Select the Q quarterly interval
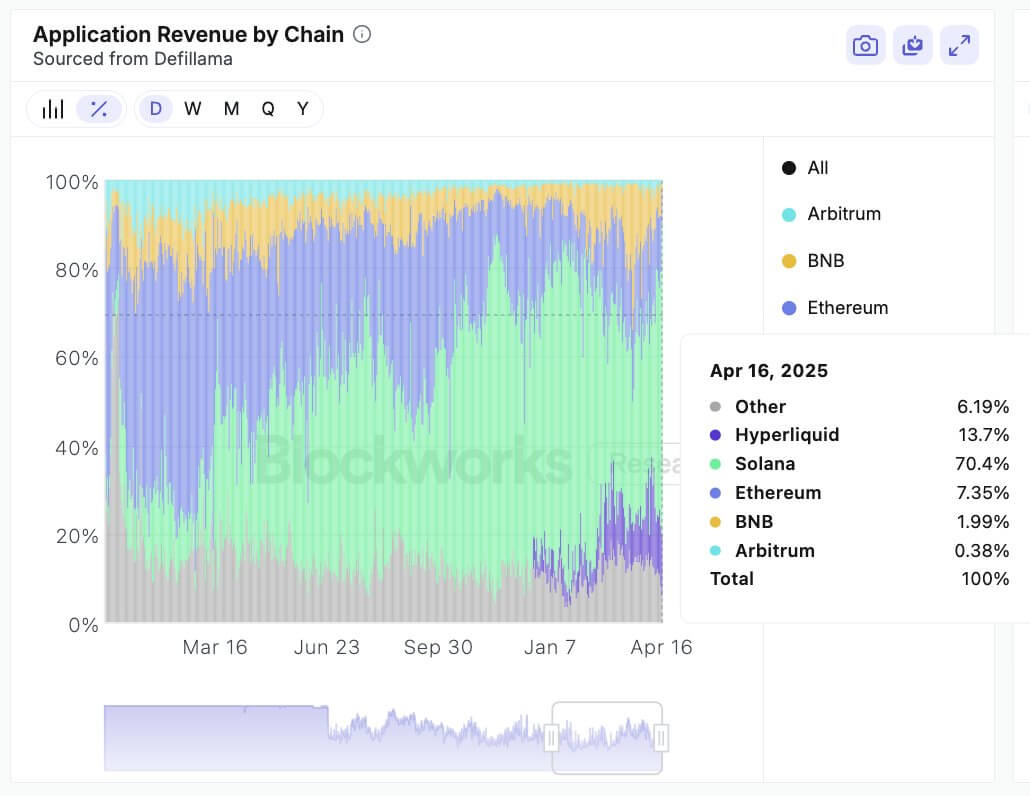Viewport: 1030px width, 796px height. [x=267, y=108]
